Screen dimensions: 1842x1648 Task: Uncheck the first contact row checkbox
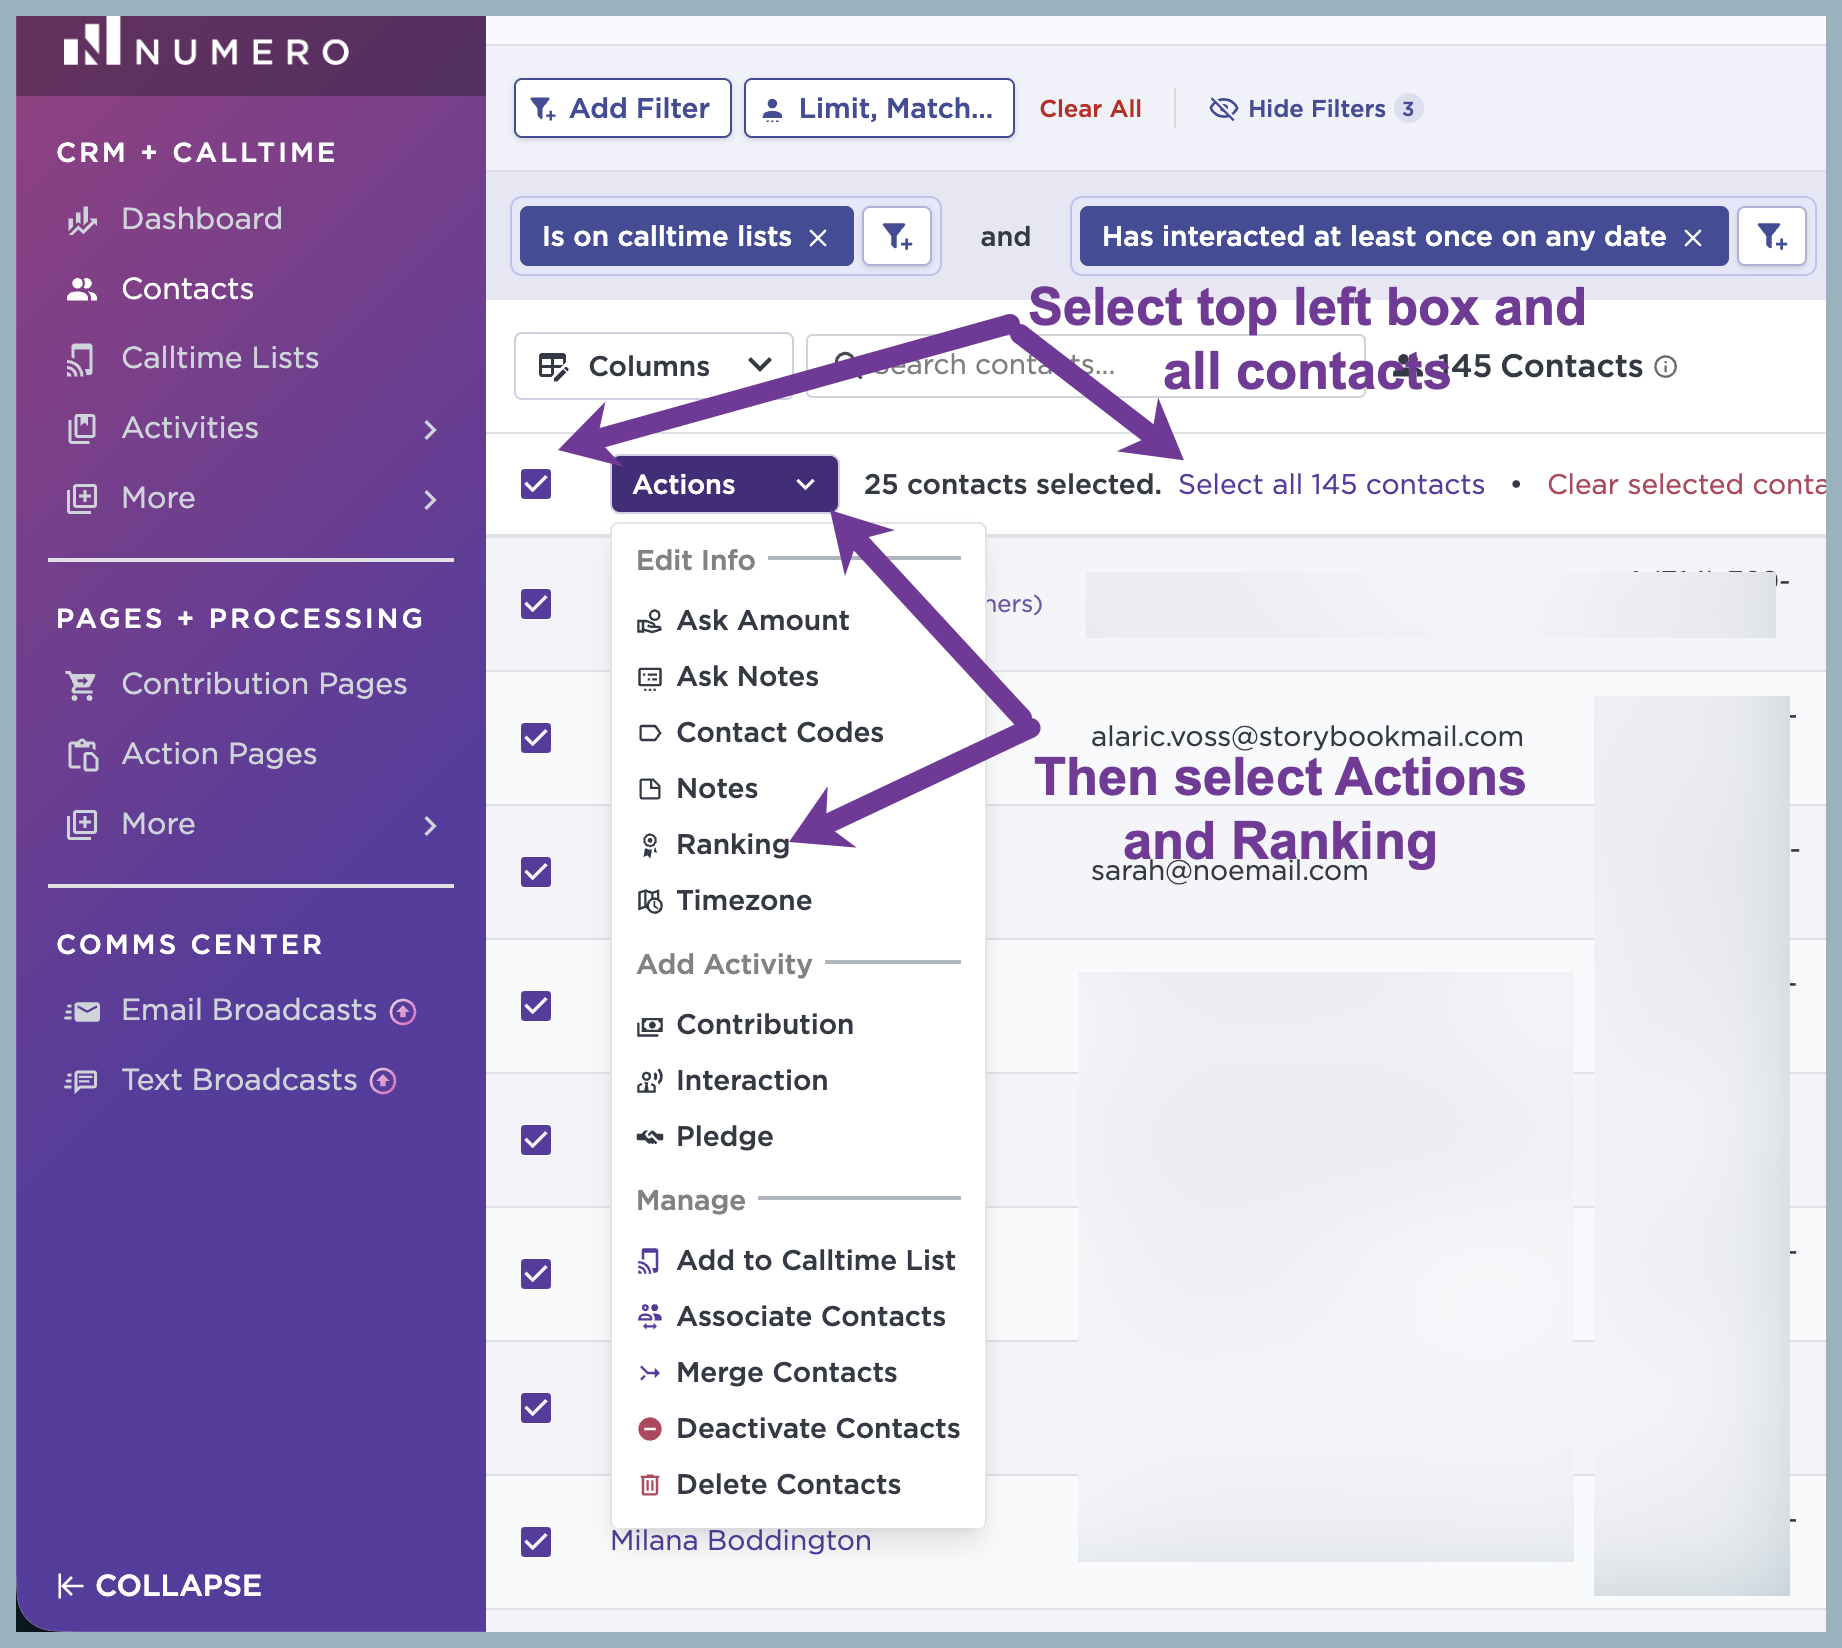coord(536,604)
